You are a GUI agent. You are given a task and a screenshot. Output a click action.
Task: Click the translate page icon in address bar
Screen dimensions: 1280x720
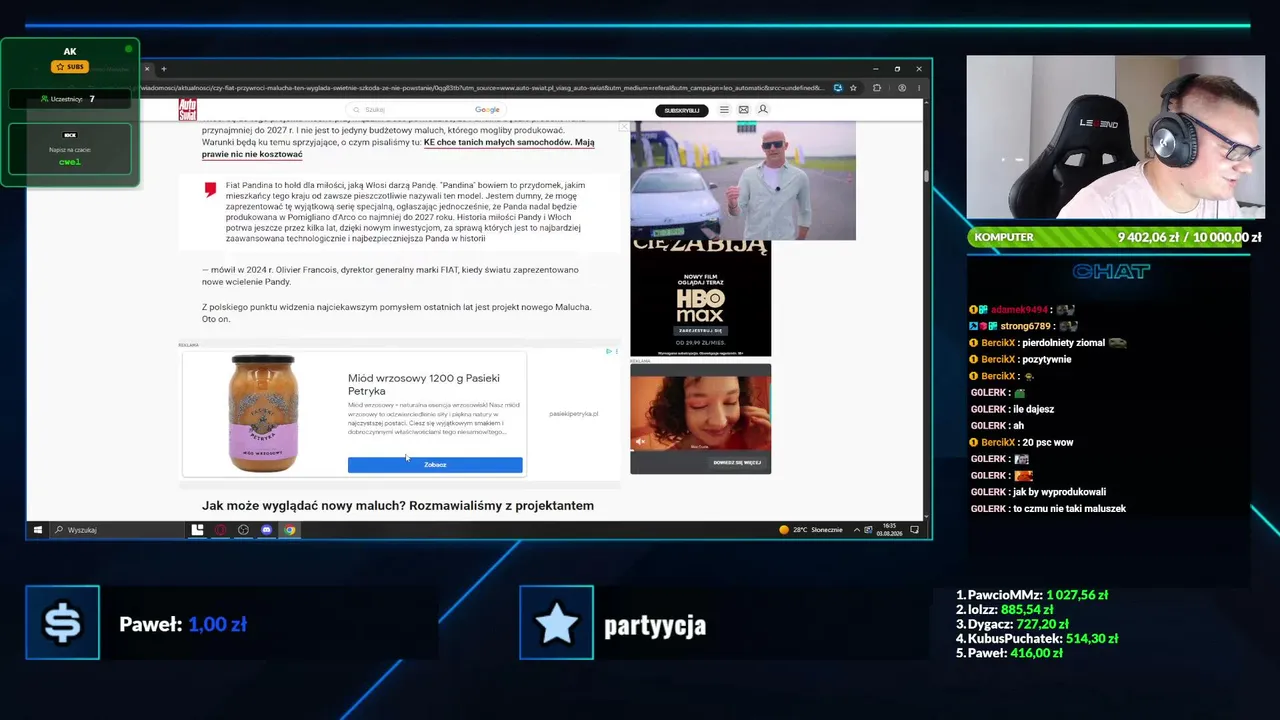[x=838, y=88]
